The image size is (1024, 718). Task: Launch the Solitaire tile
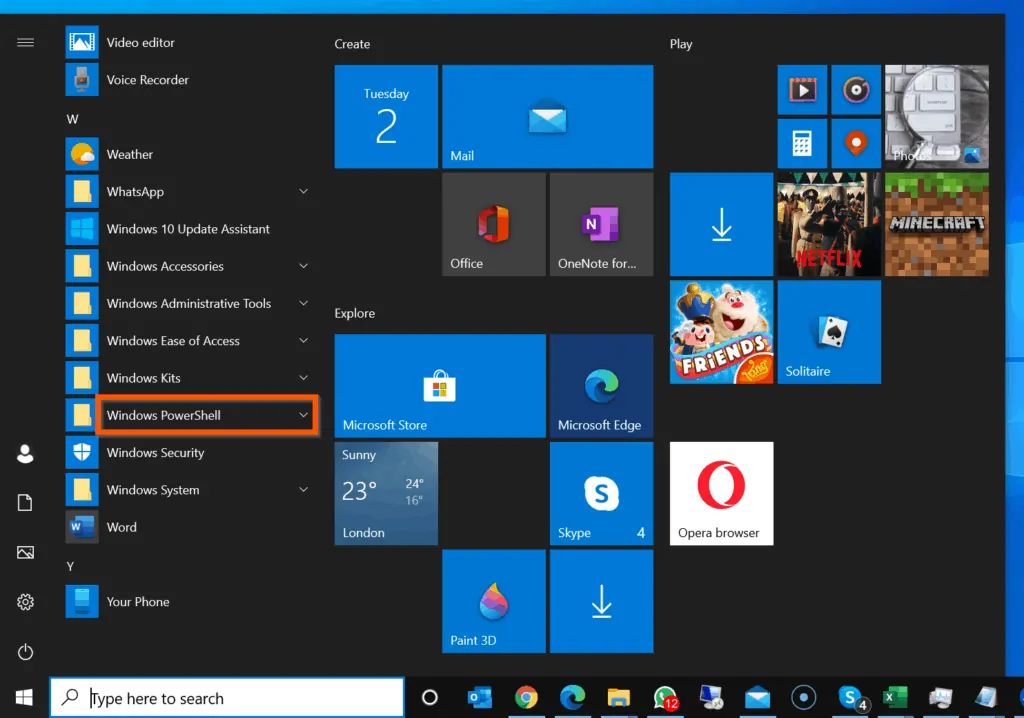point(829,332)
